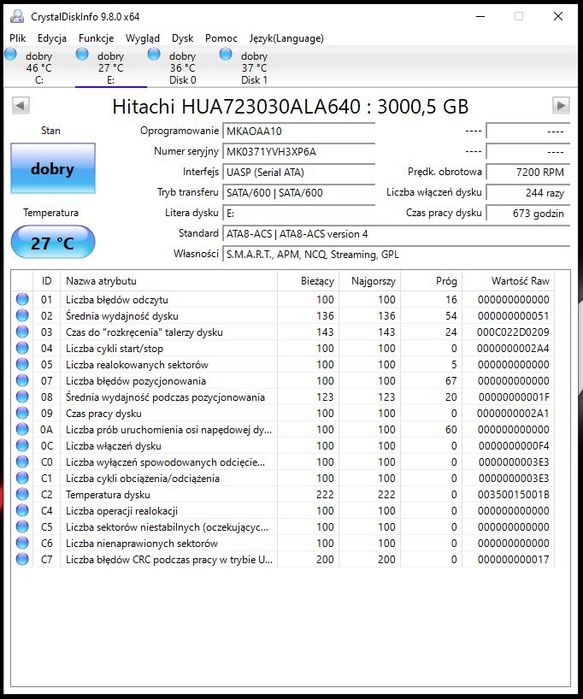Image resolution: width=583 pixels, height=699 pixels.
Task: Select row 'Liczba realokowanych sektorów'
Action: tap(283, 364)
